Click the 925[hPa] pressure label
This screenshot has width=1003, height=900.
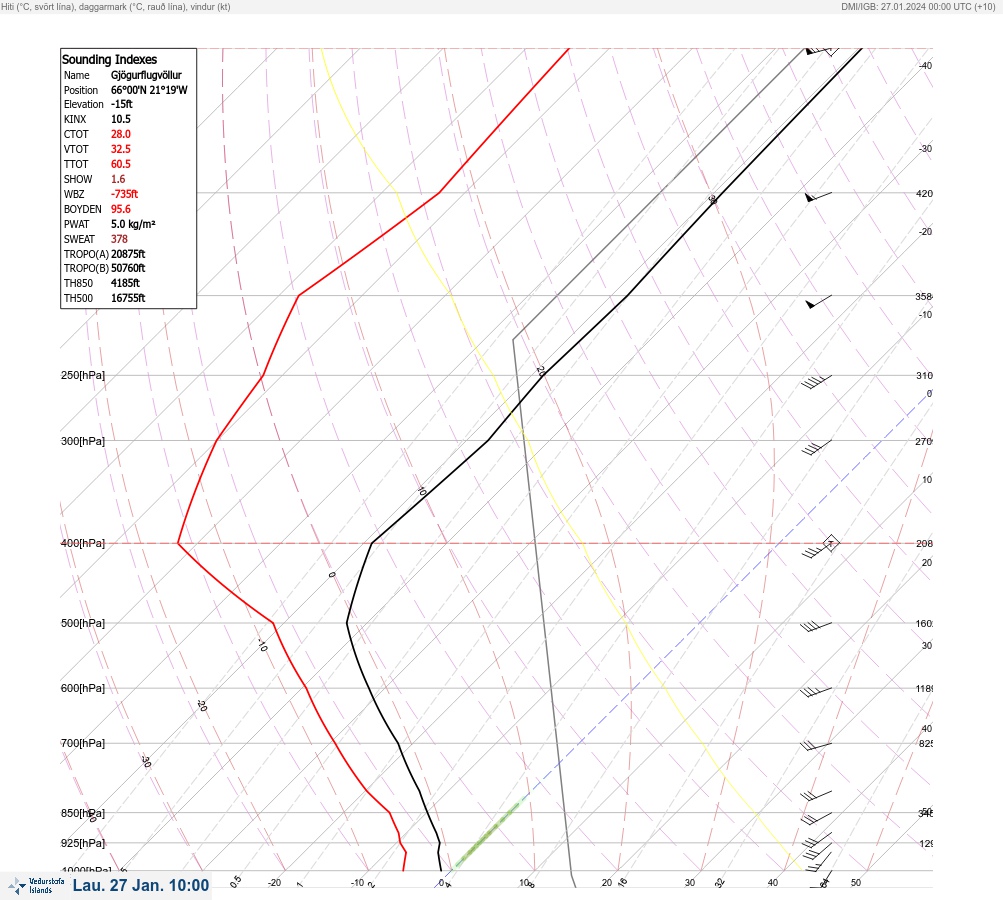point(83,843)
